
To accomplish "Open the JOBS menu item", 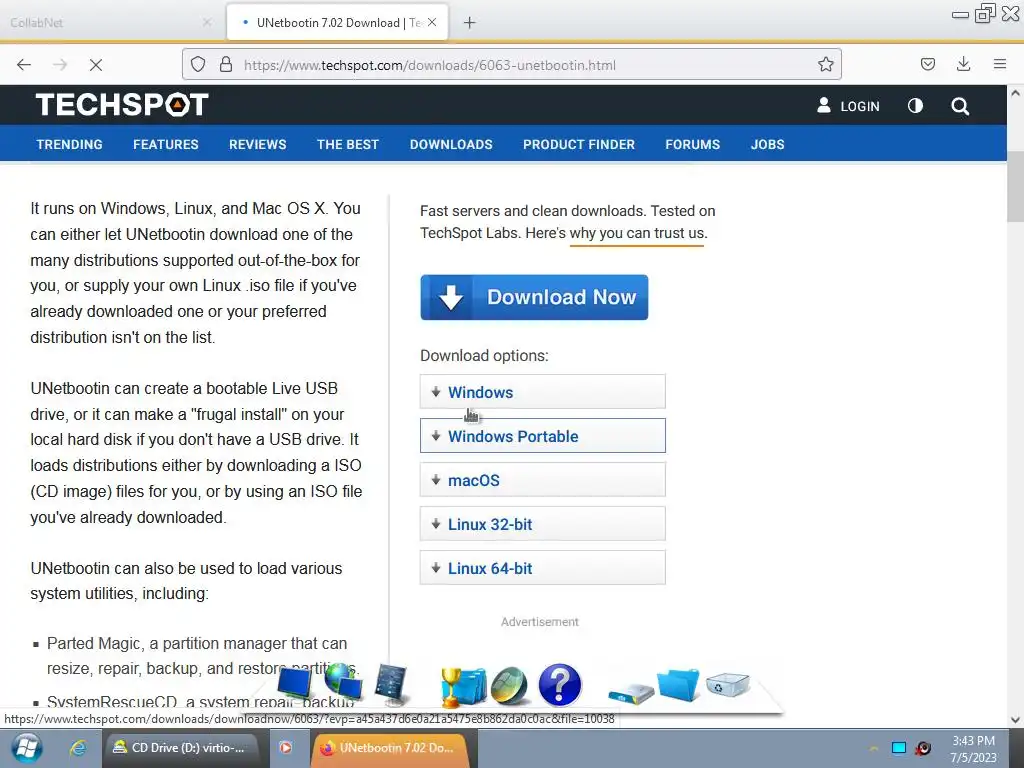I will (x=767, y=144).
